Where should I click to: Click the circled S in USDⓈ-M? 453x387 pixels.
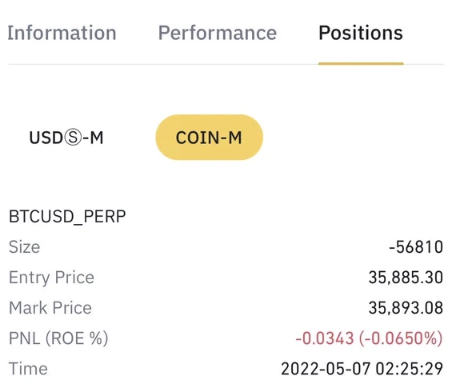click(72, 138)
